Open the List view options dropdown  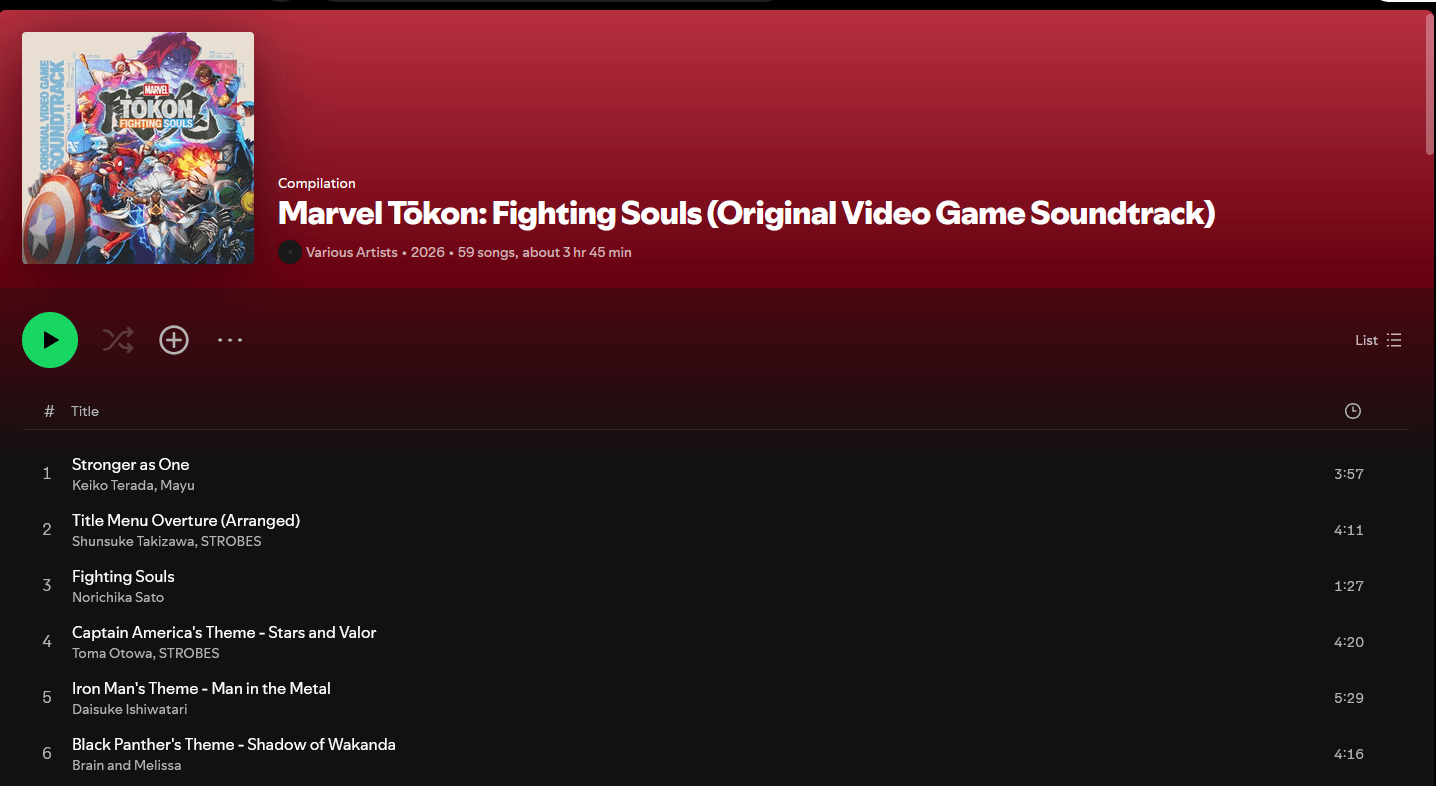(x=1378, y=340)
